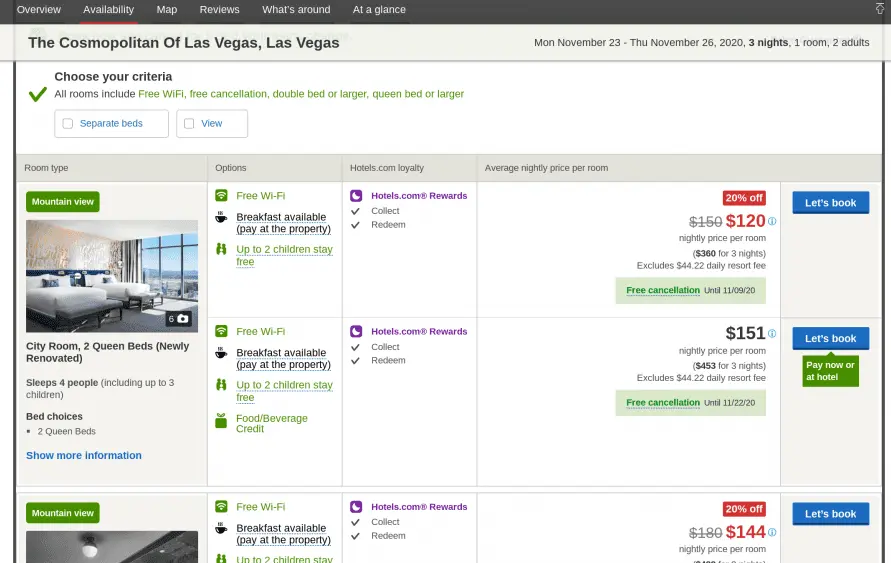891x563 pixels.
Task: Click the Hotels.com Rewards icon in the $120 option
Action: coord(356,195)
